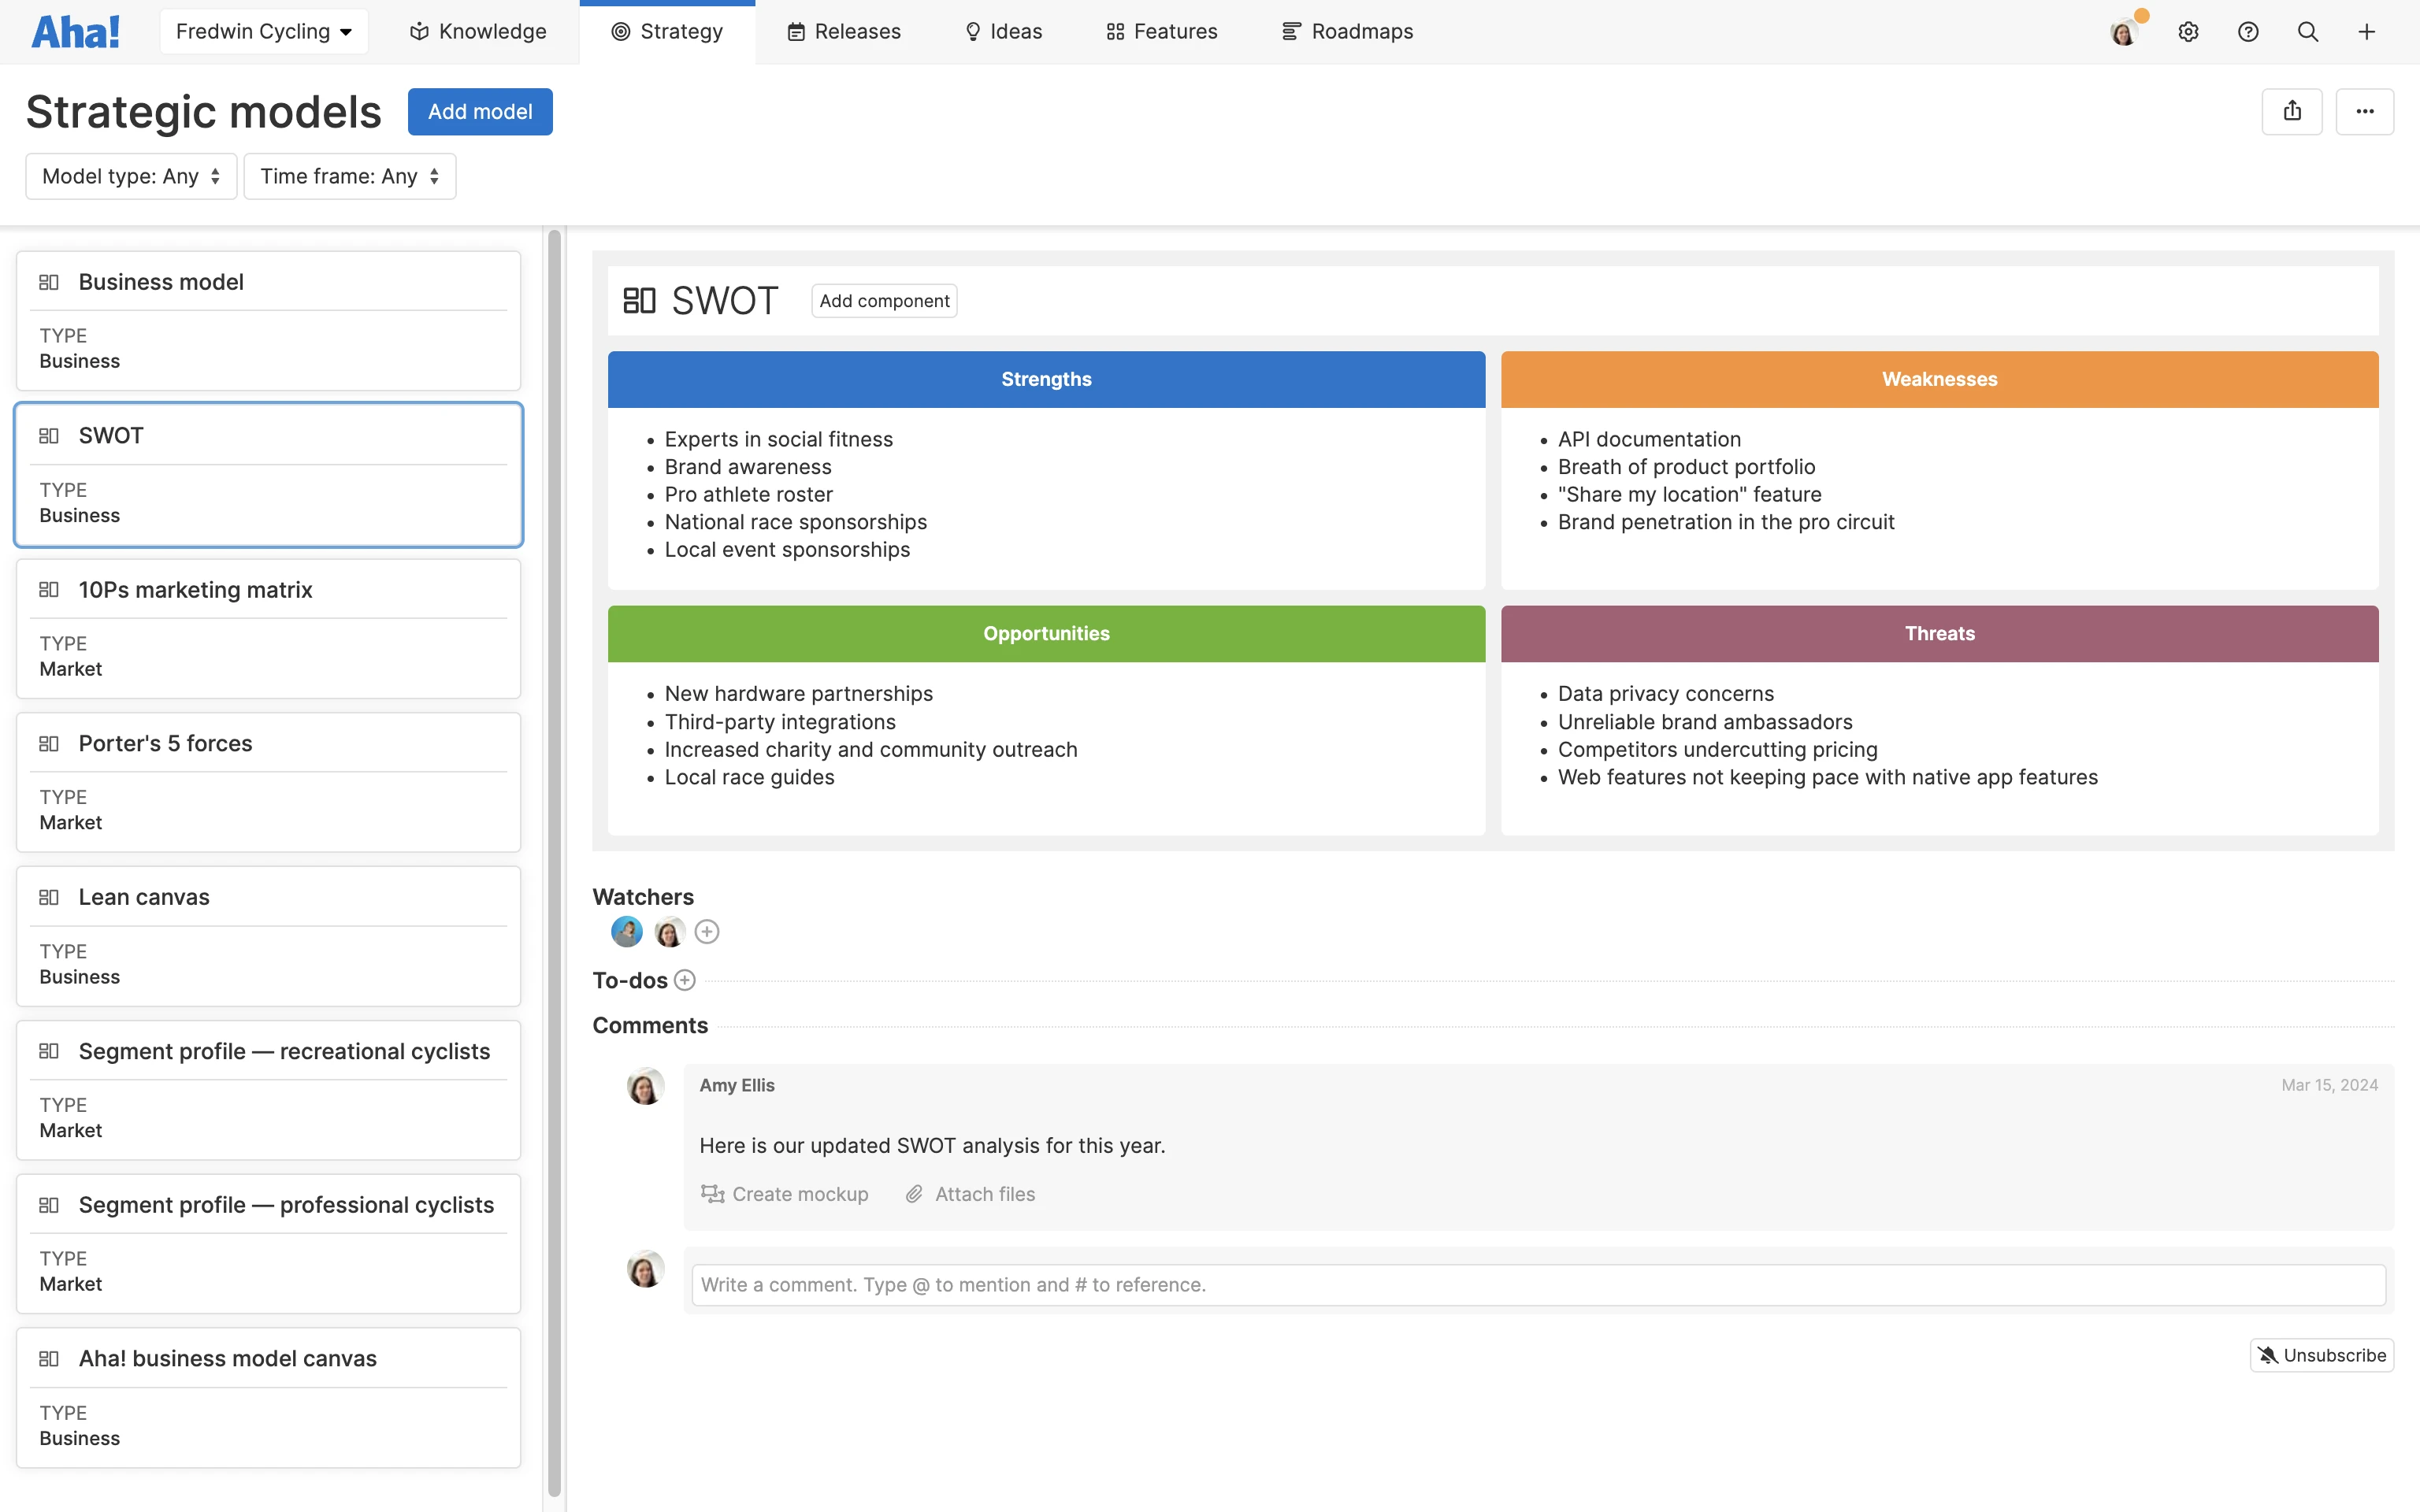
Task: Click the plus icon in top bar
Action: tap(2366, 32)
